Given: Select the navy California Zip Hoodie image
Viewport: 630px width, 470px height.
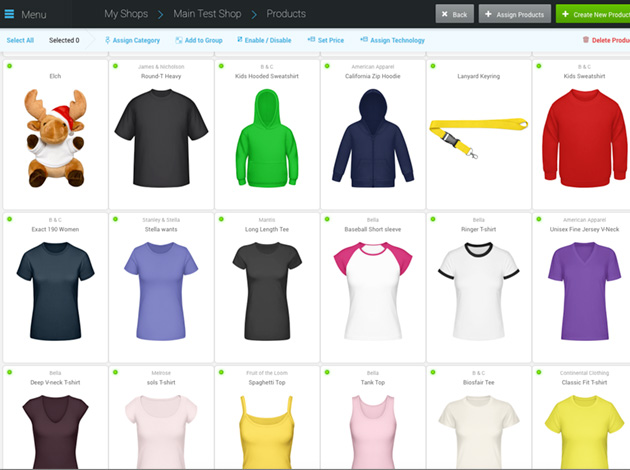Looking at the screenshot, I should click(x=373, y=138).
